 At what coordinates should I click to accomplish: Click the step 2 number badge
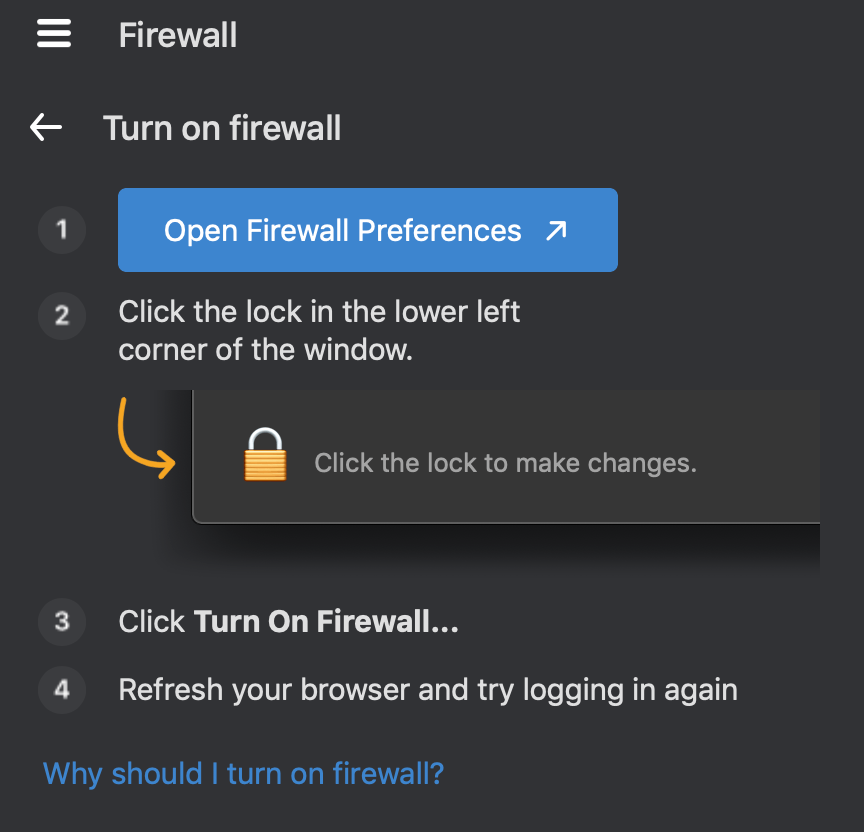click(62, 315)
